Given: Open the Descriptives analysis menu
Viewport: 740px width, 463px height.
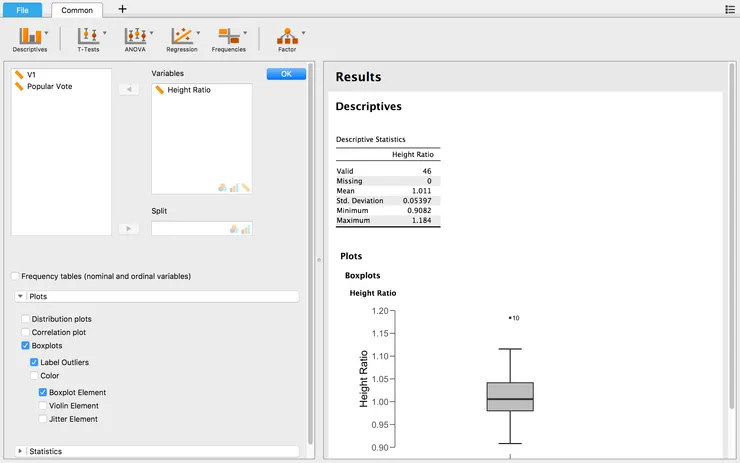Looking at the screenshot, I should (30, 39).
